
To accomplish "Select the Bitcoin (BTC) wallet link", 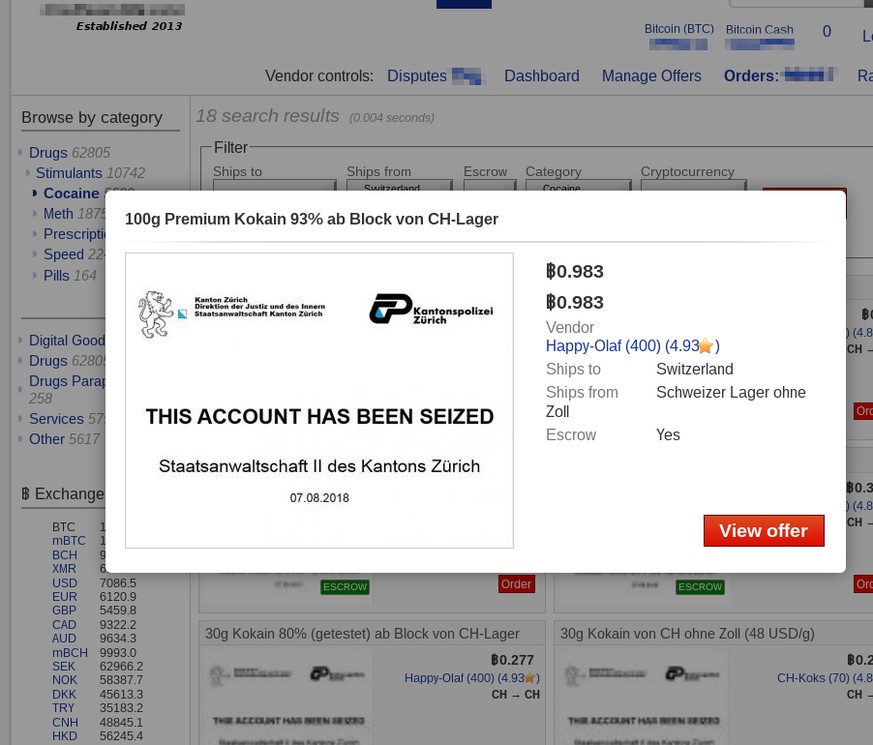I will [x=679, y=29].
